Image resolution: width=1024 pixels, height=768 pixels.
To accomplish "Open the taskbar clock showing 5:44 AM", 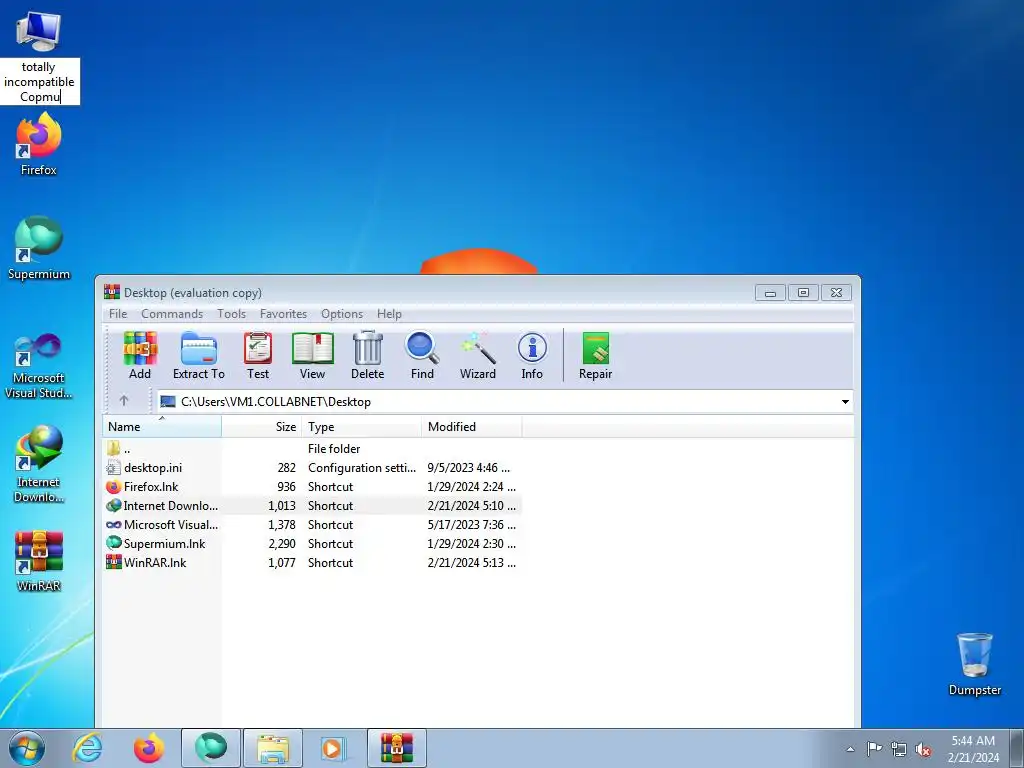I will (x=973, y=749).
